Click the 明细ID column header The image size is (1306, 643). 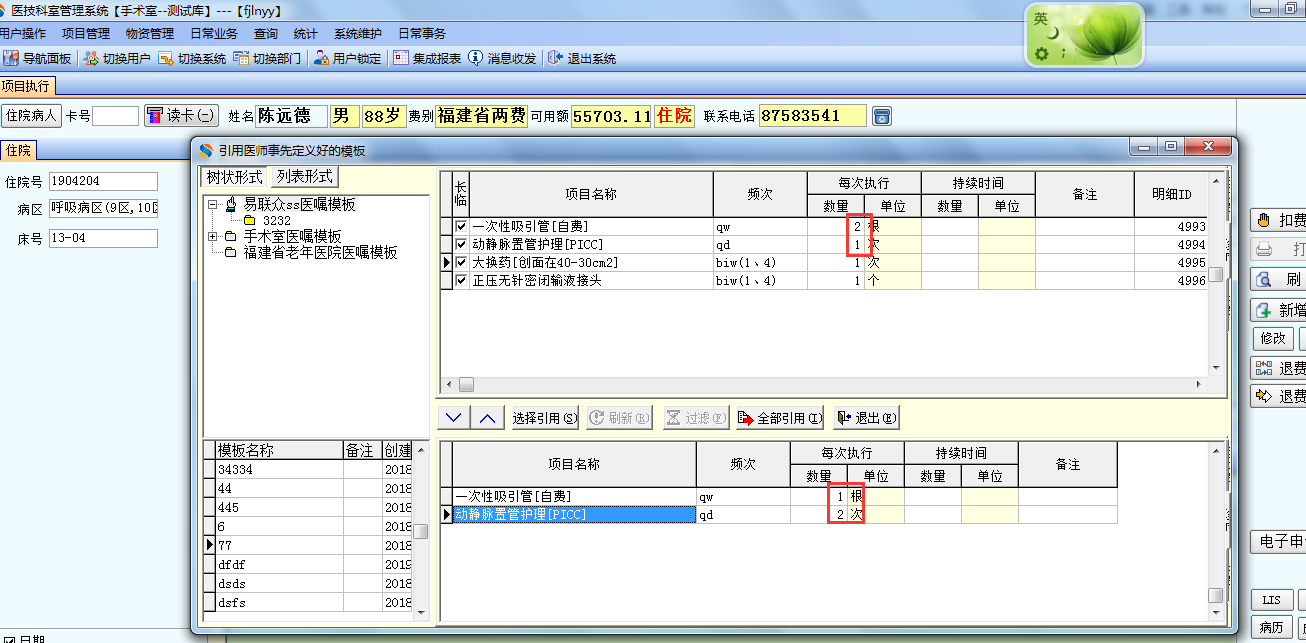[1171, 194]
